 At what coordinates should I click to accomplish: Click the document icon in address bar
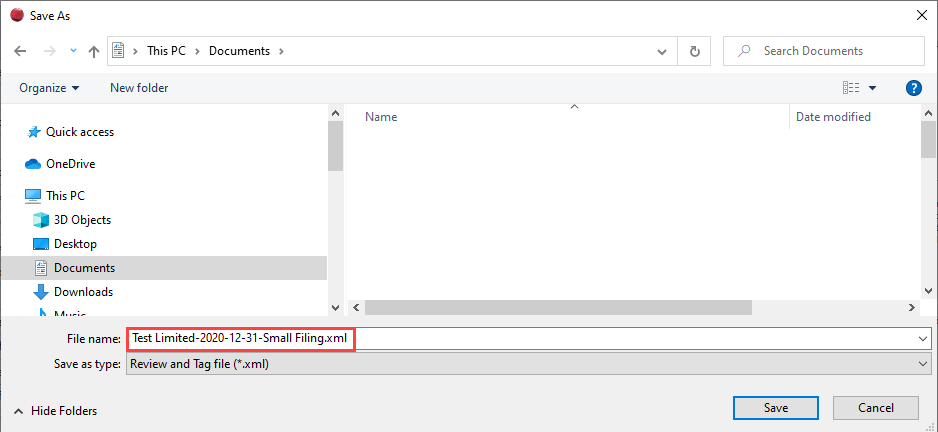click(x=118, y=51)
